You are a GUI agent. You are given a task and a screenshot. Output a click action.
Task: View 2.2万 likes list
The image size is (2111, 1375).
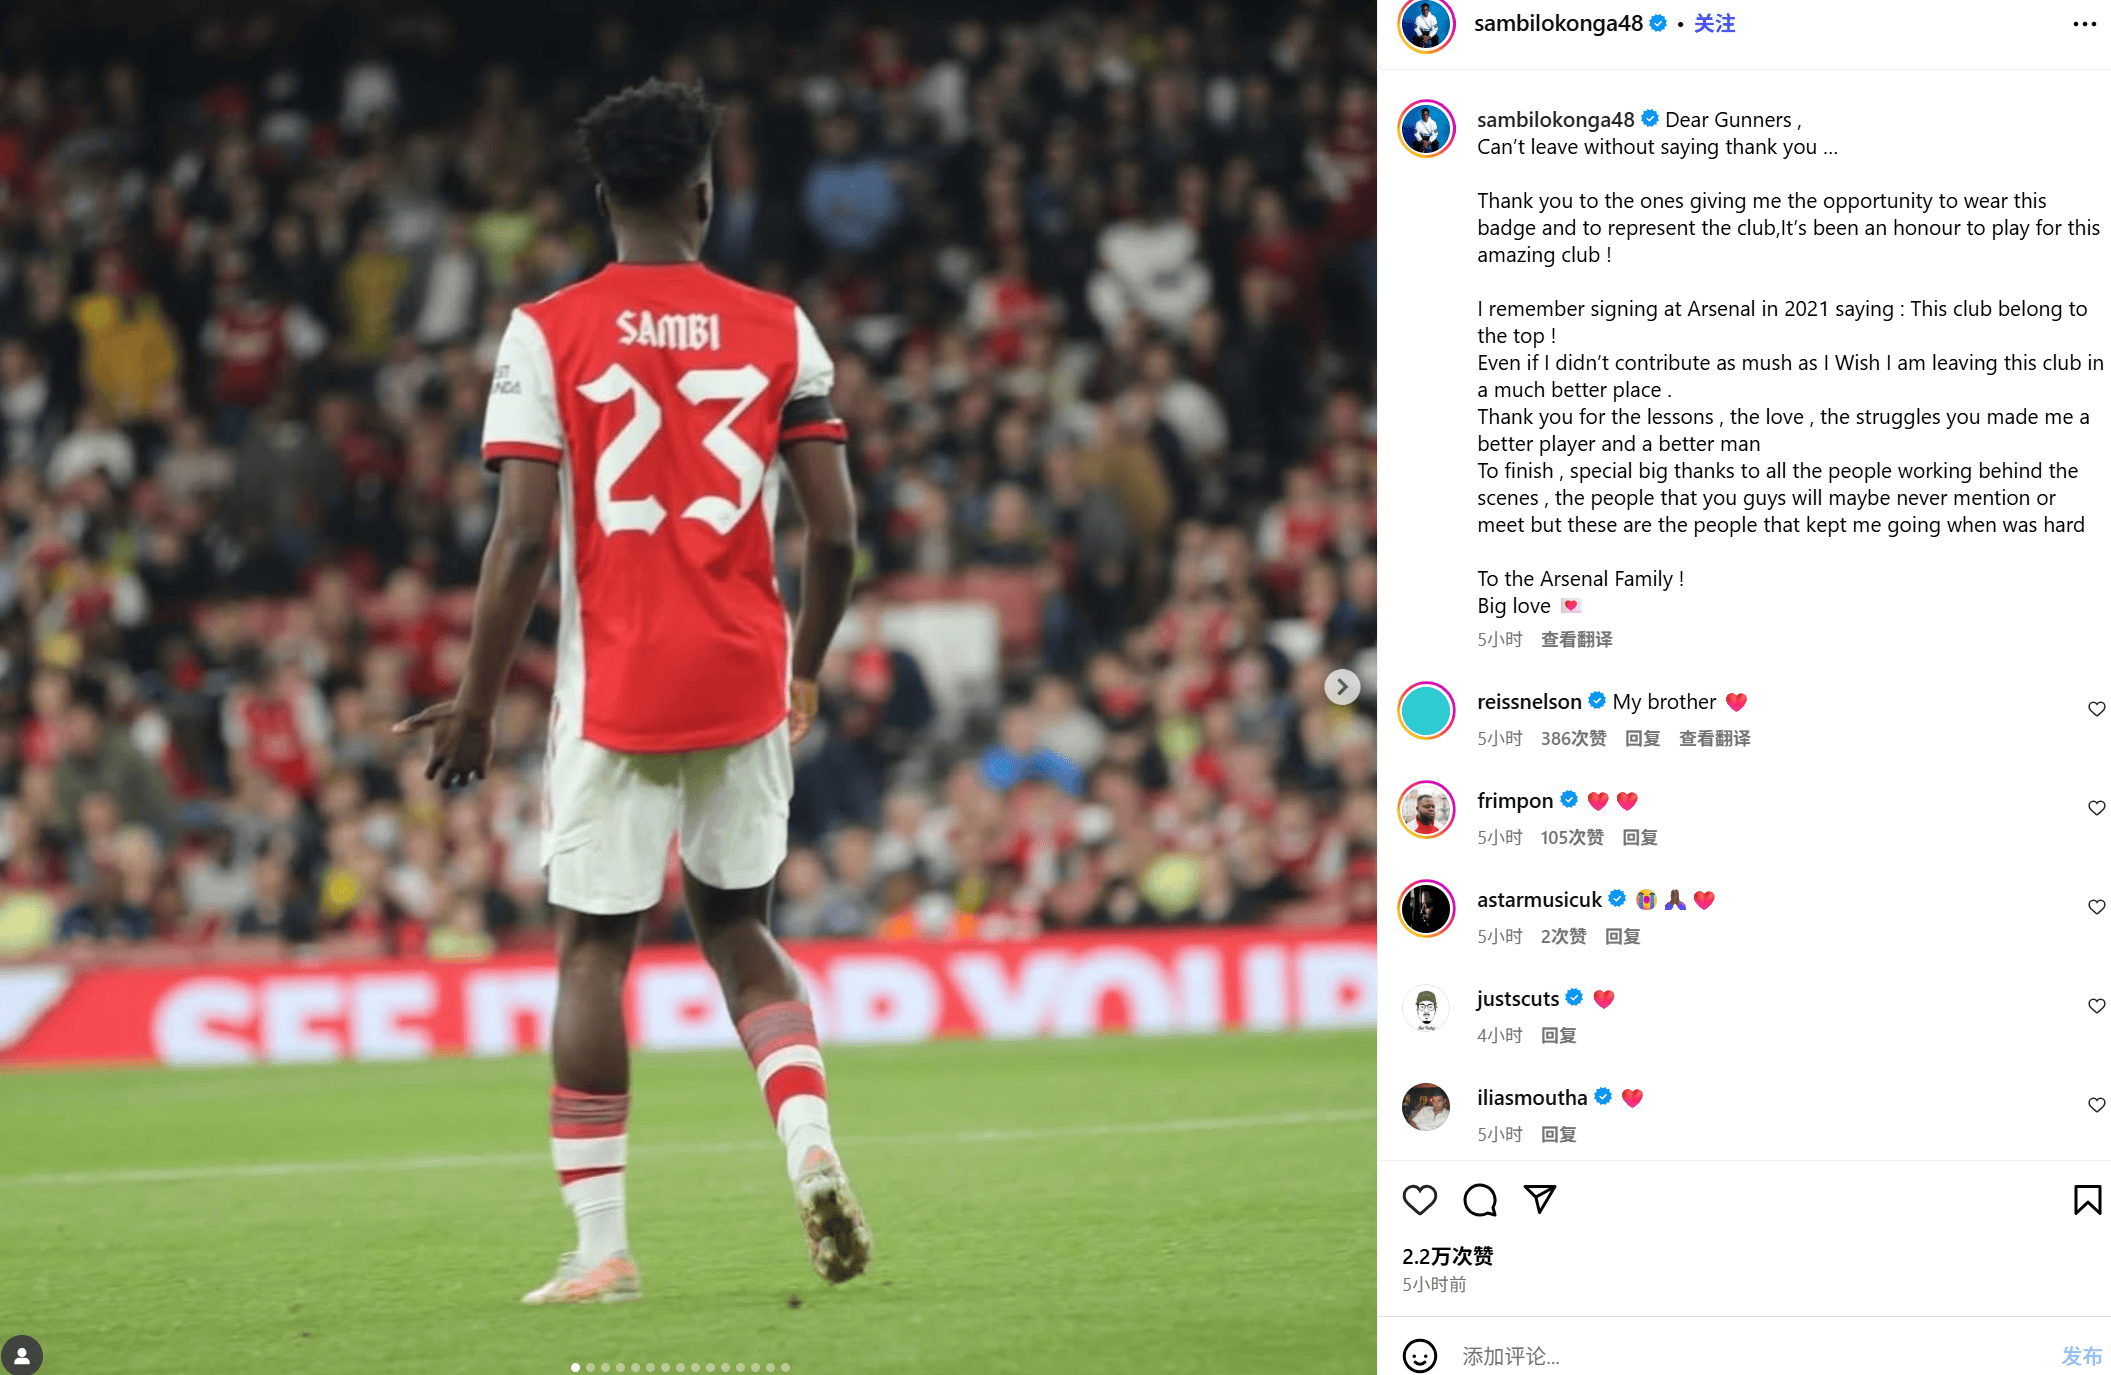pyautogui.click(x=1447, y=1256)
